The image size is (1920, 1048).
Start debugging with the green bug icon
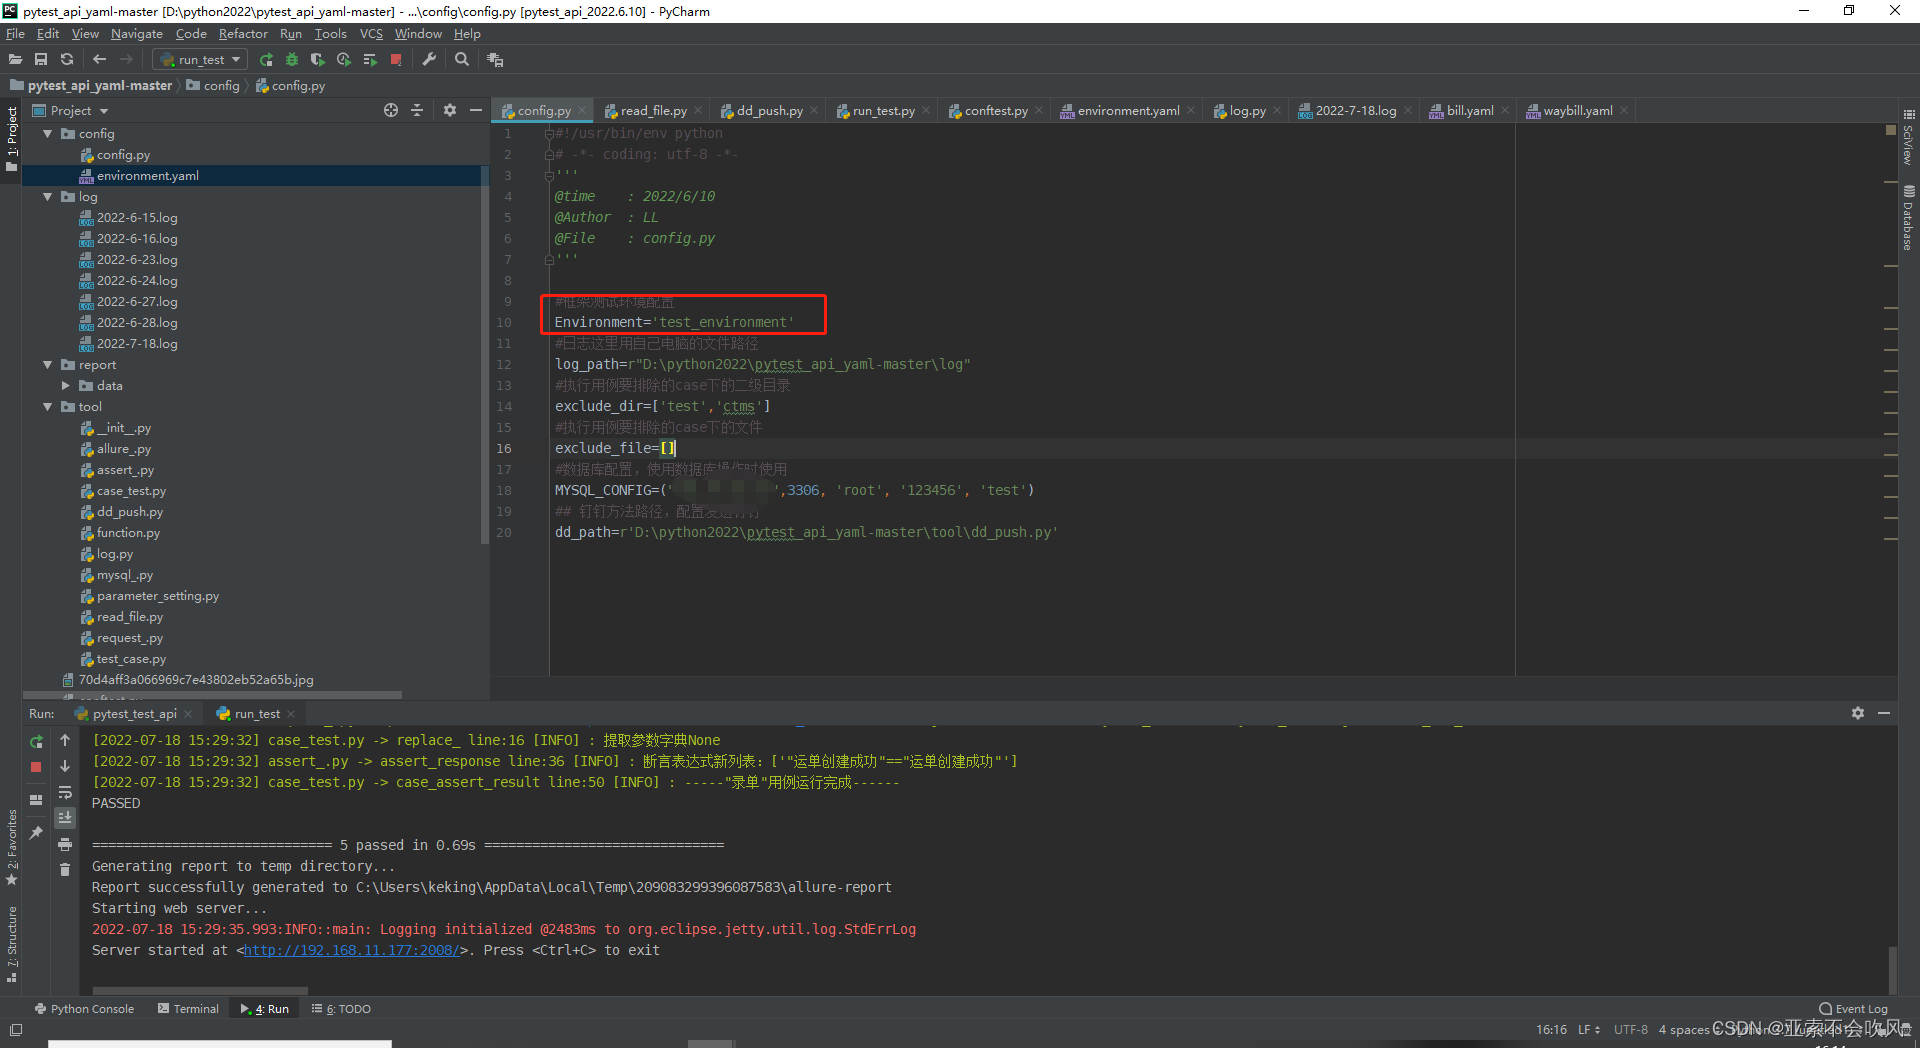pyautogui.click(x=292, y=60)
